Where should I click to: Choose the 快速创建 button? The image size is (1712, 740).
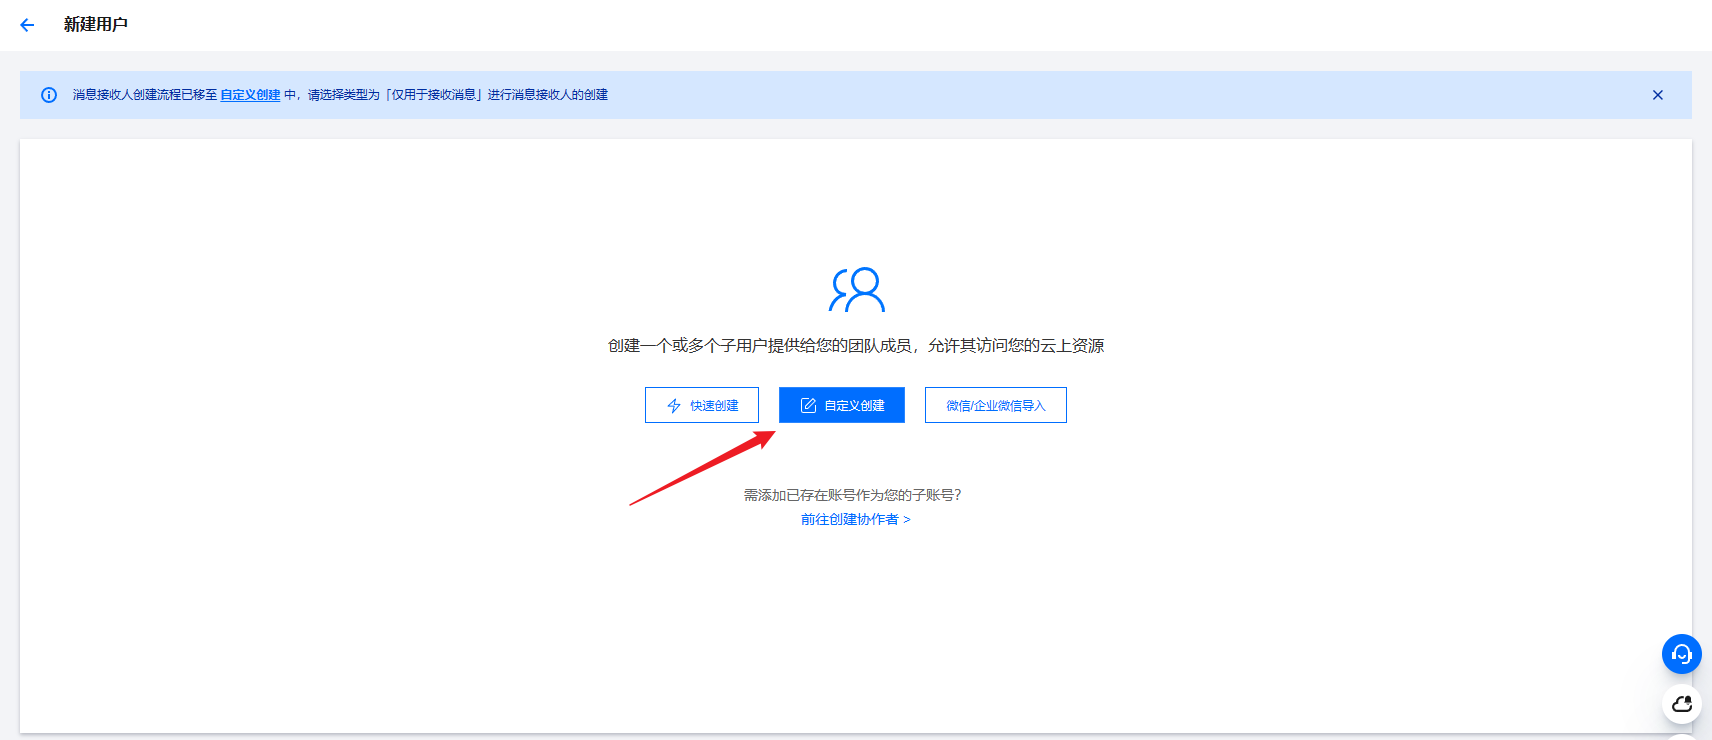click(702, 405)
